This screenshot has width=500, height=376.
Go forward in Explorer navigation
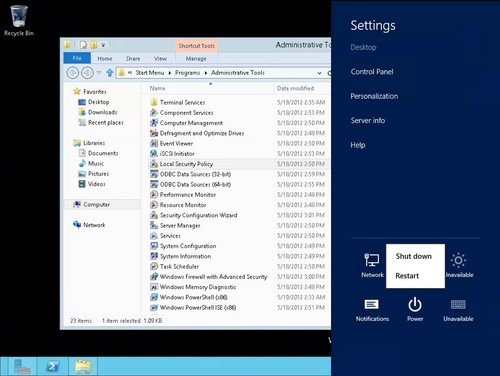tap(87, 73)
